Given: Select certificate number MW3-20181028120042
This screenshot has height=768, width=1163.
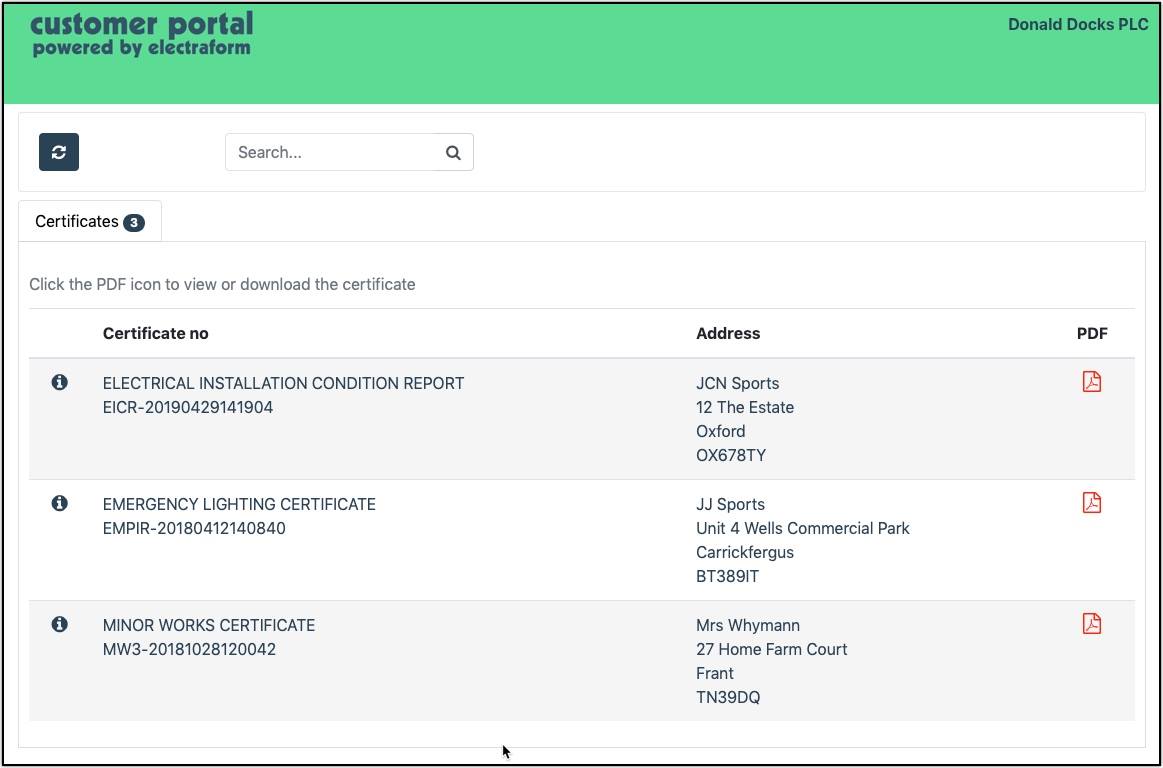Looking at the screenshot, I should coord(189,649).
